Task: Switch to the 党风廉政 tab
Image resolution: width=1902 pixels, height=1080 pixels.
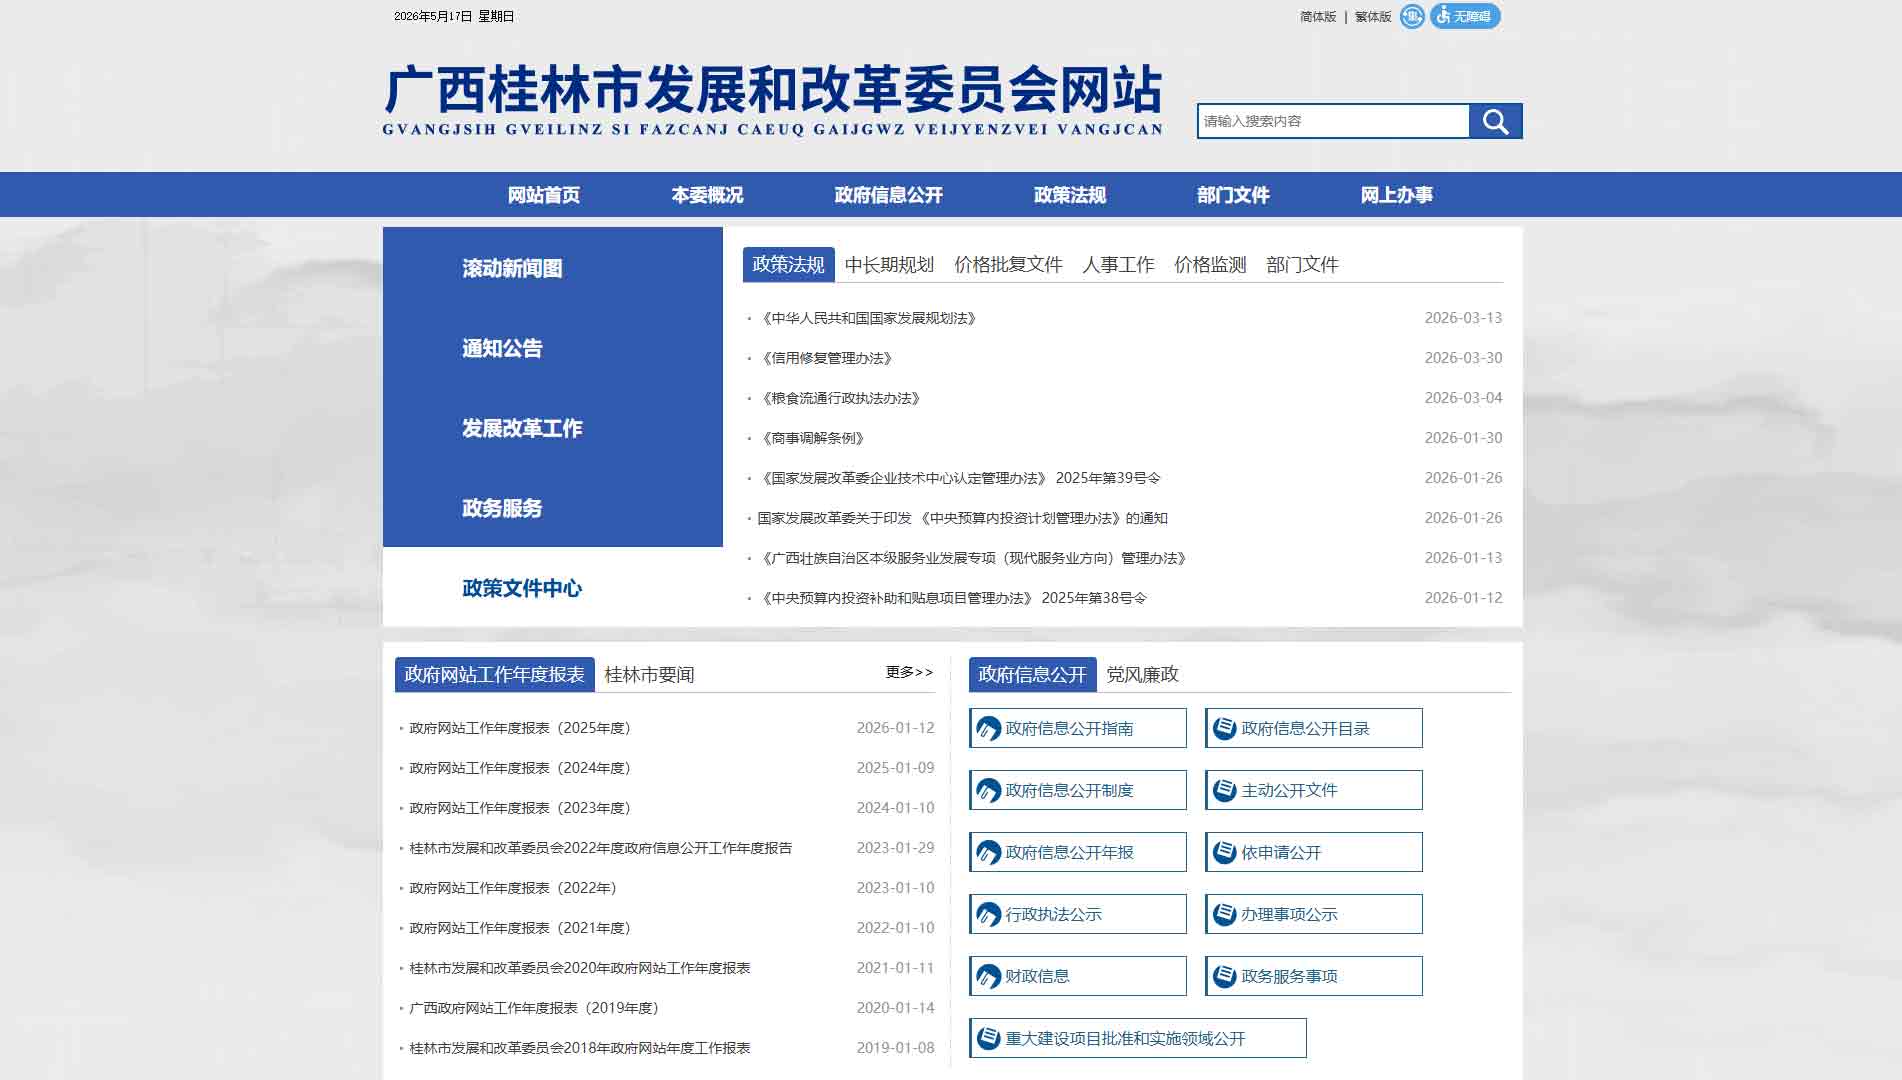Action: tap(1142, 675)
